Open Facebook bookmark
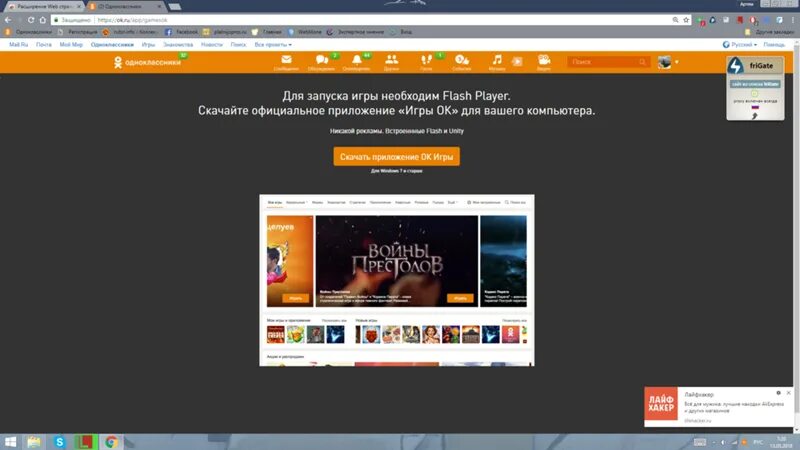Viewport: 800px width, 450px height. [x=181, y=32]
